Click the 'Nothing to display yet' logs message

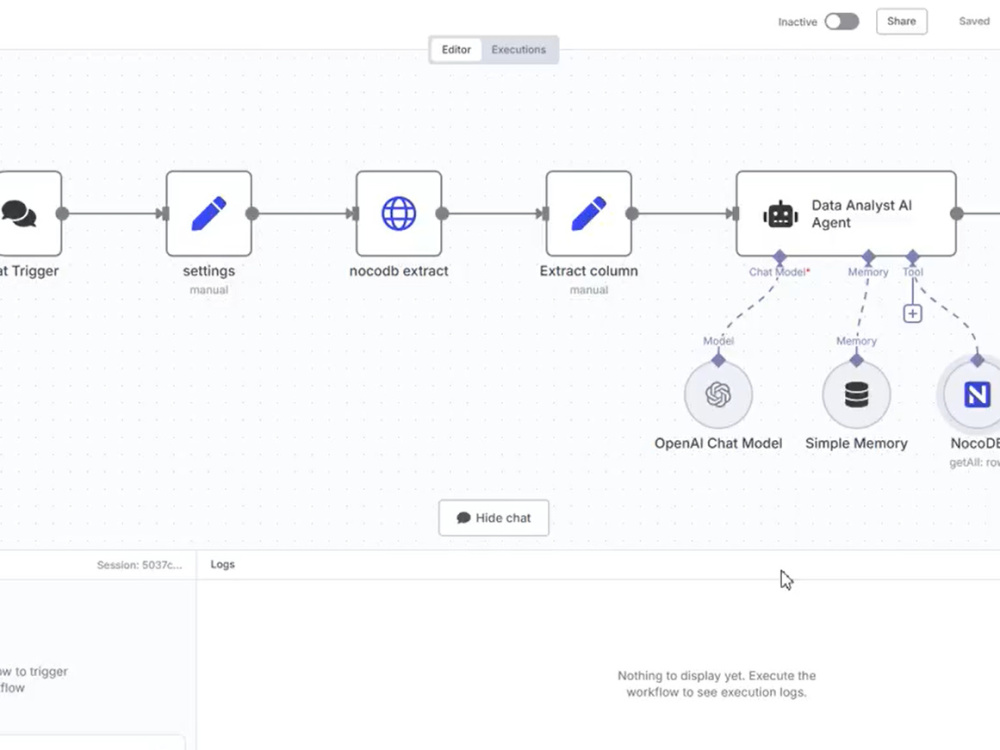[x=716, y=684]
